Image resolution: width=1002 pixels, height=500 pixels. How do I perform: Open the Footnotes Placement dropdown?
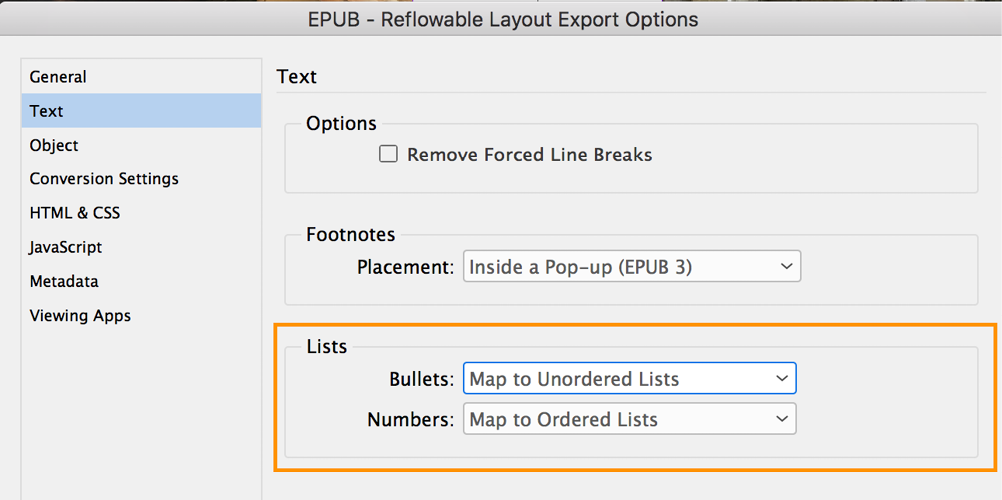pos(631,267)
